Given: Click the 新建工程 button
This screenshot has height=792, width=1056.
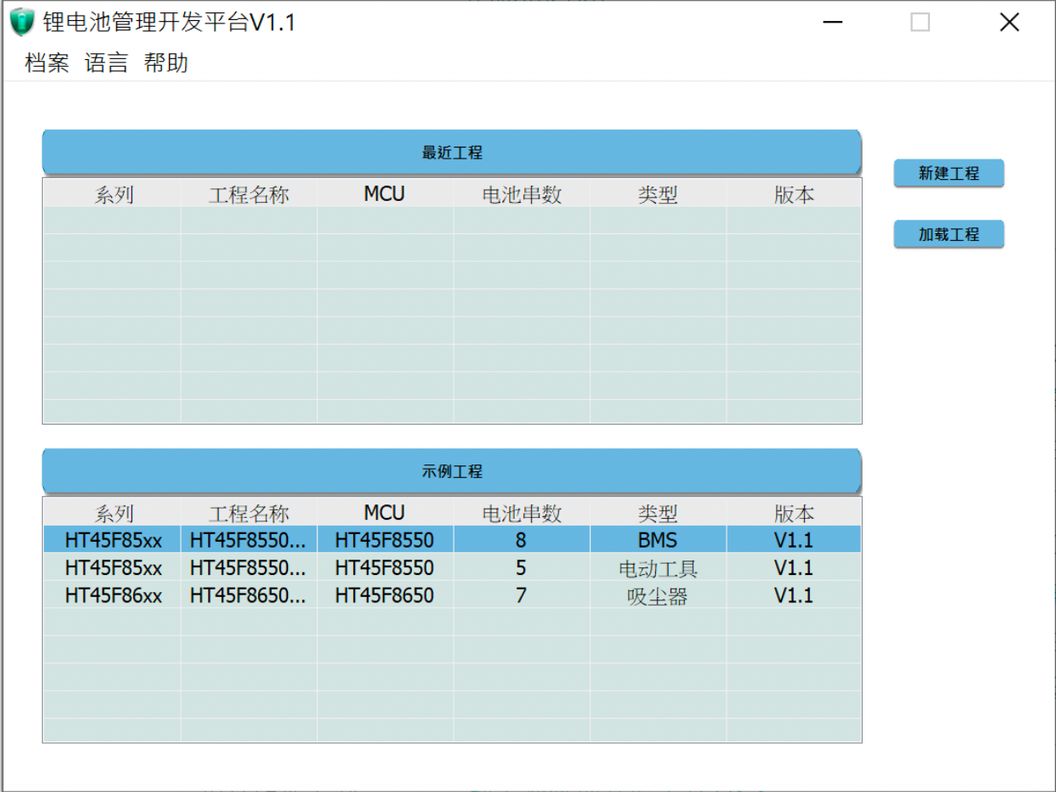Looking at the screenshot, I should (948, 173).
